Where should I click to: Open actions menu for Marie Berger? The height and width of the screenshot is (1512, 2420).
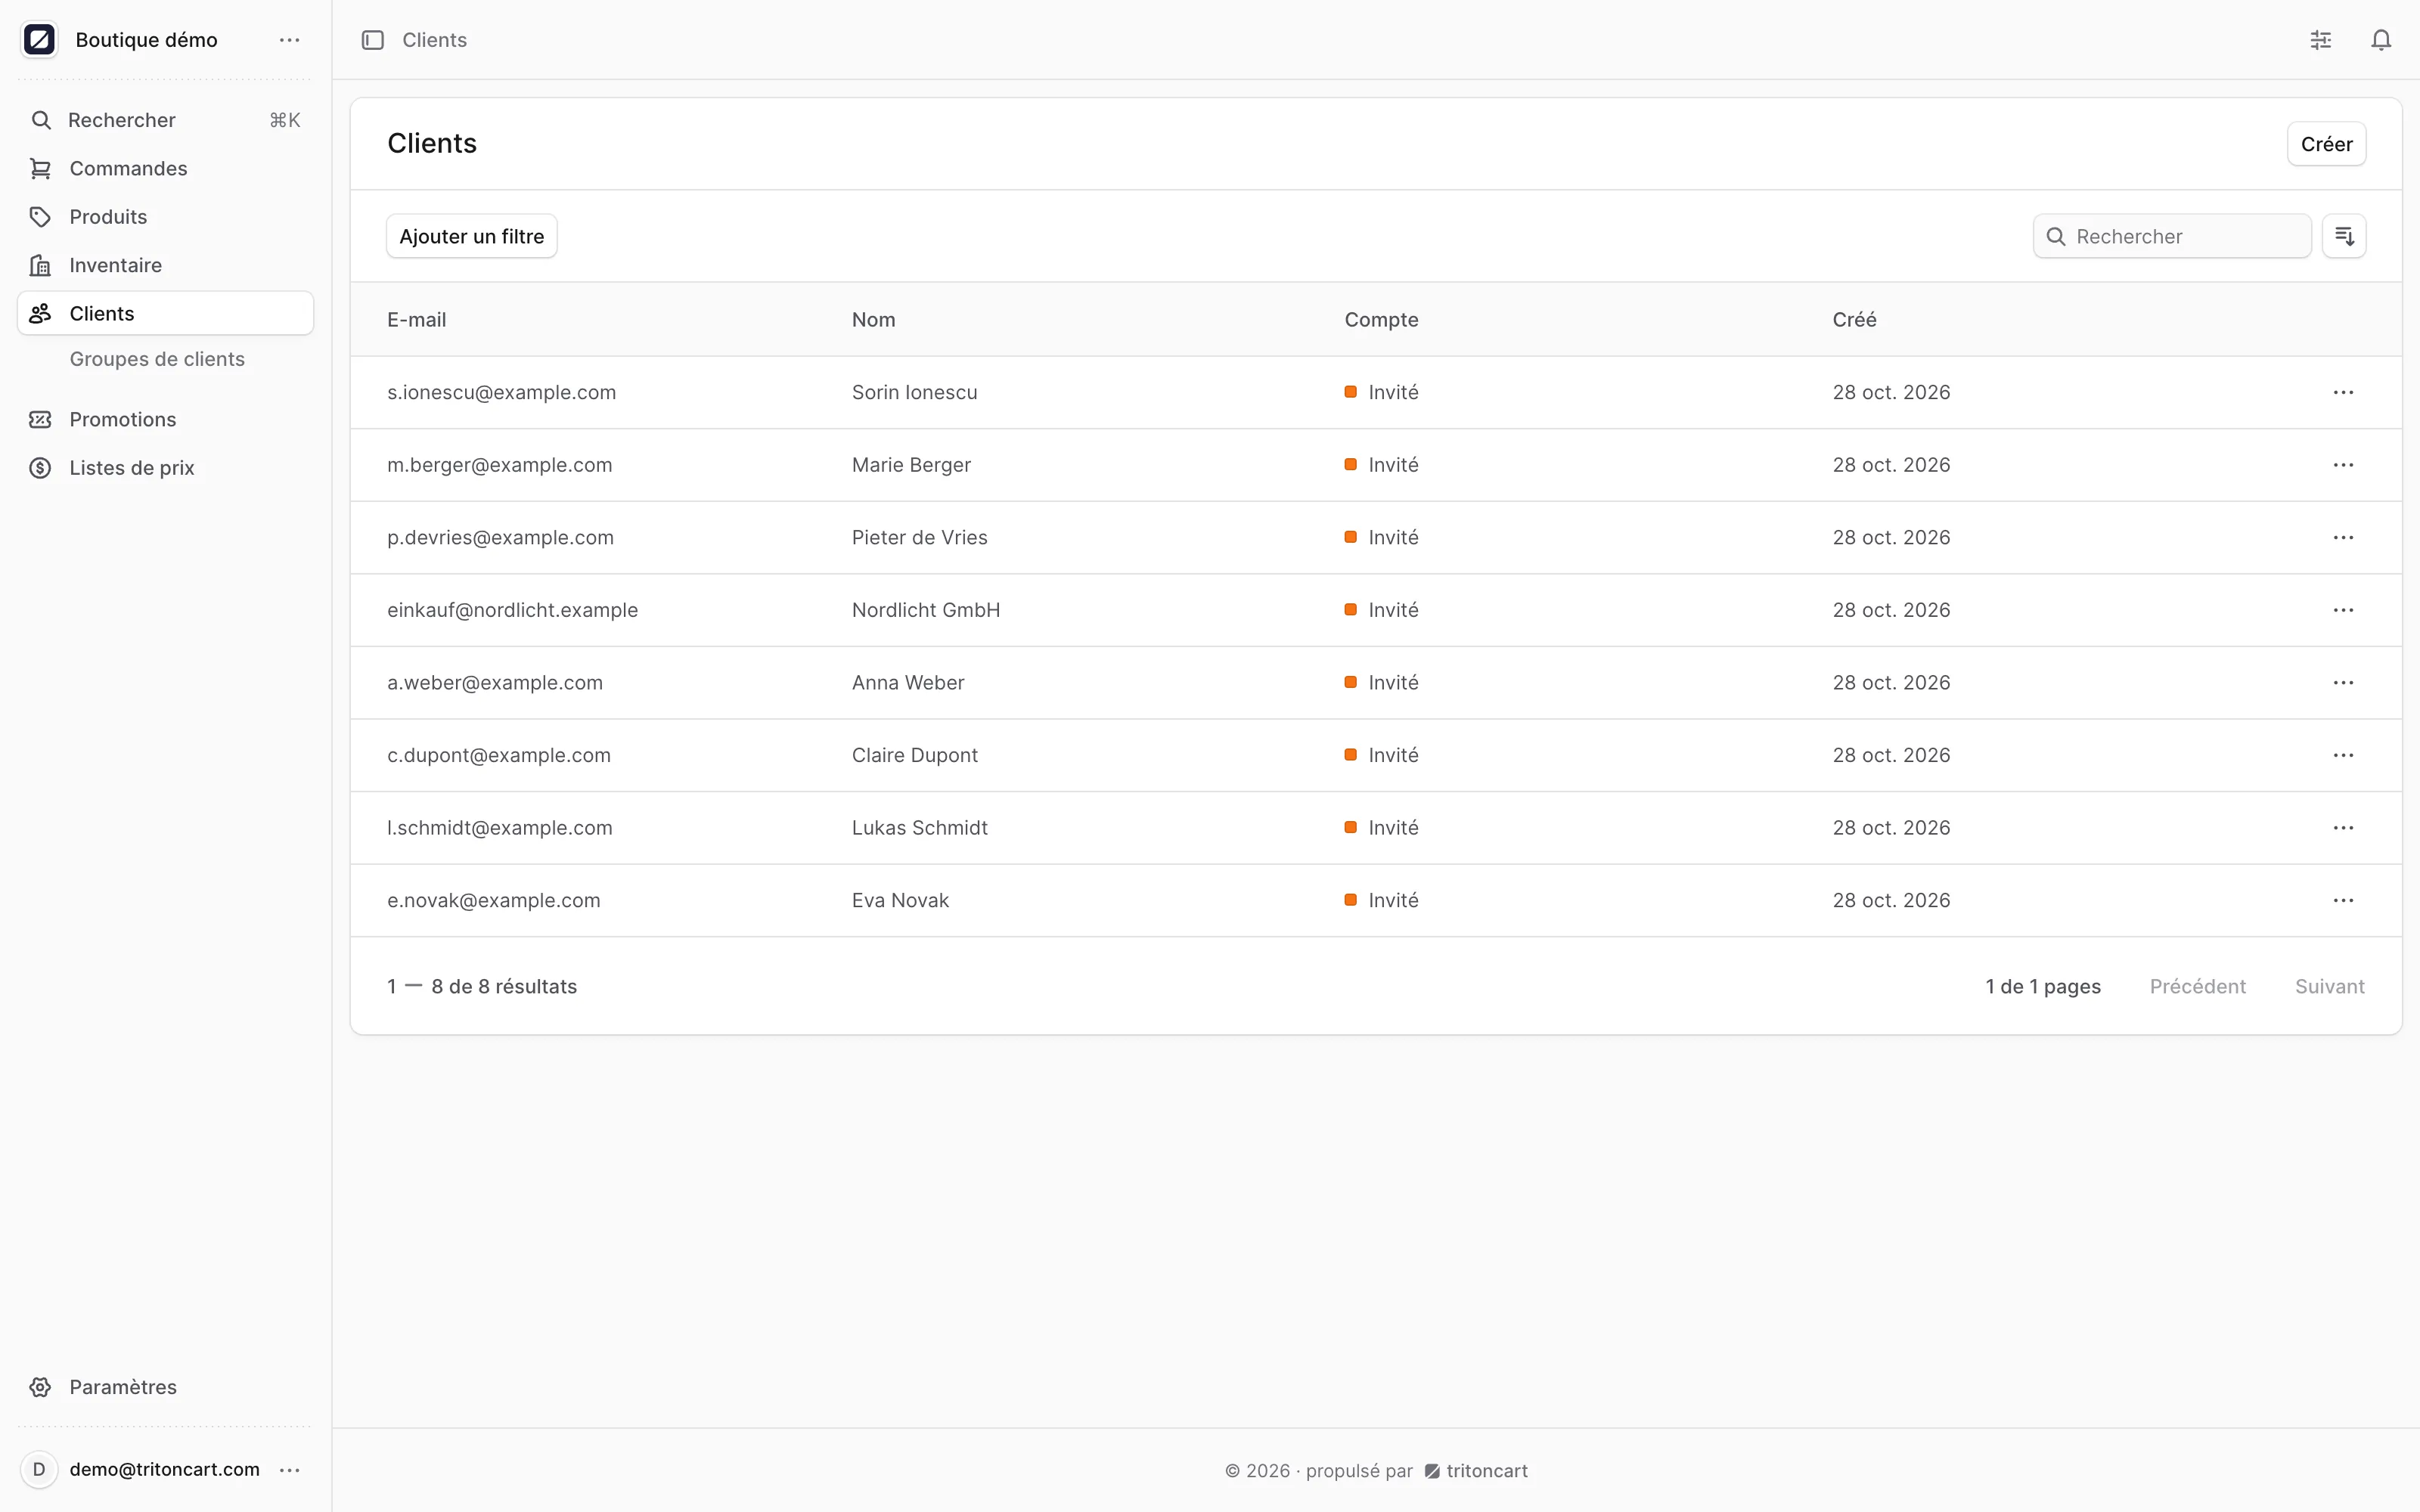pyautogui.click(x=2343, y=465)
